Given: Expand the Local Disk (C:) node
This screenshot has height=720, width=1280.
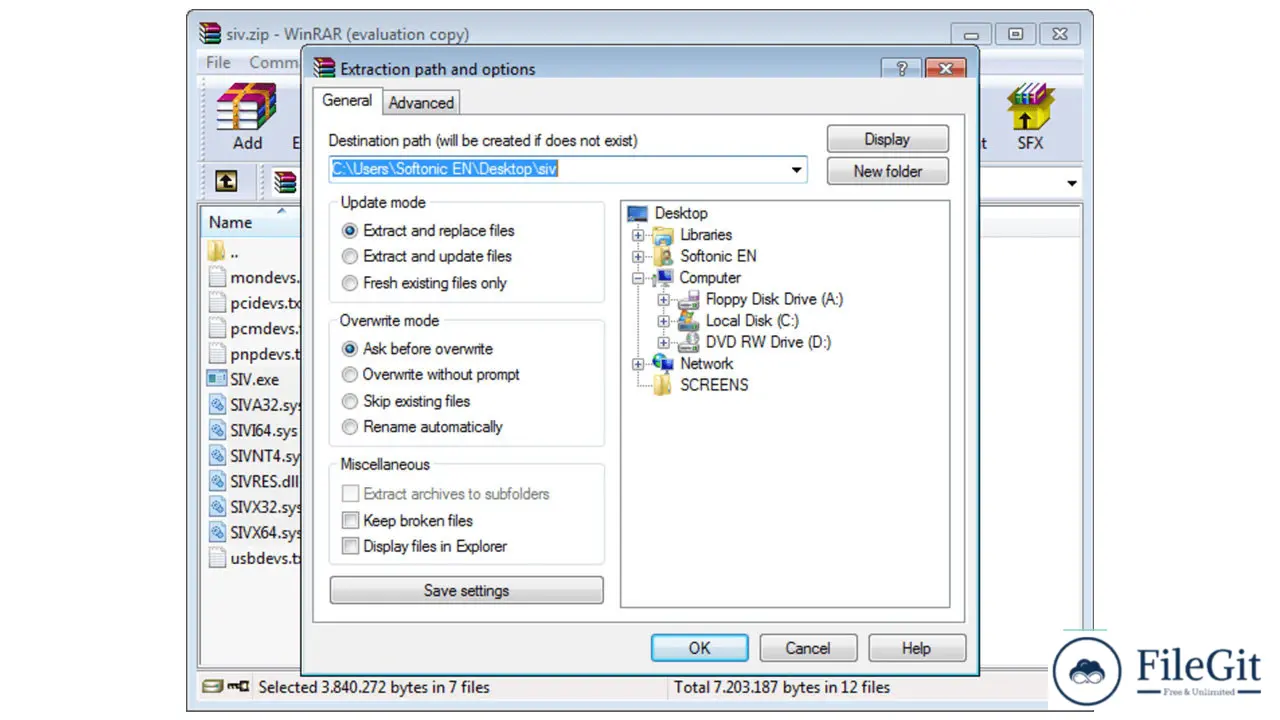Looking at the screenshot, I should click(663, 321).
